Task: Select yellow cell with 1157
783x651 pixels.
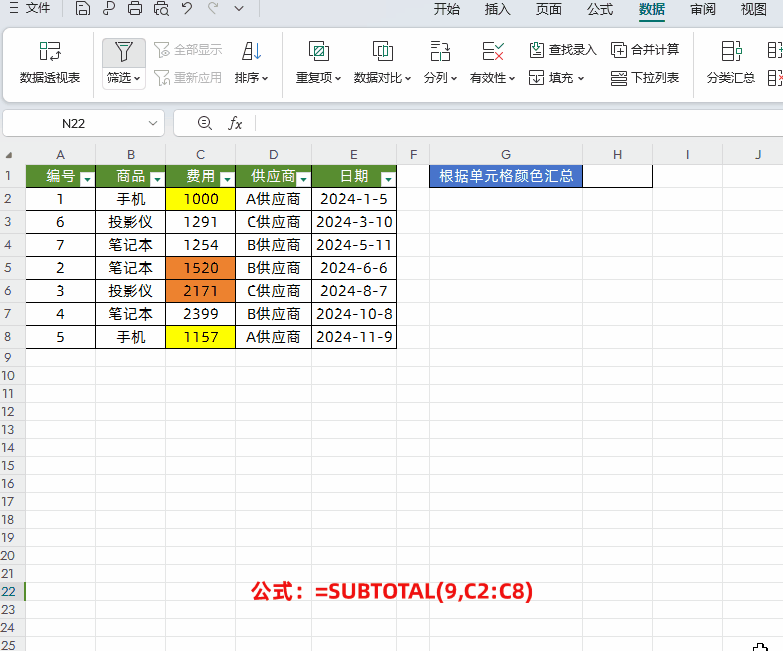Action: click(200, 337)
